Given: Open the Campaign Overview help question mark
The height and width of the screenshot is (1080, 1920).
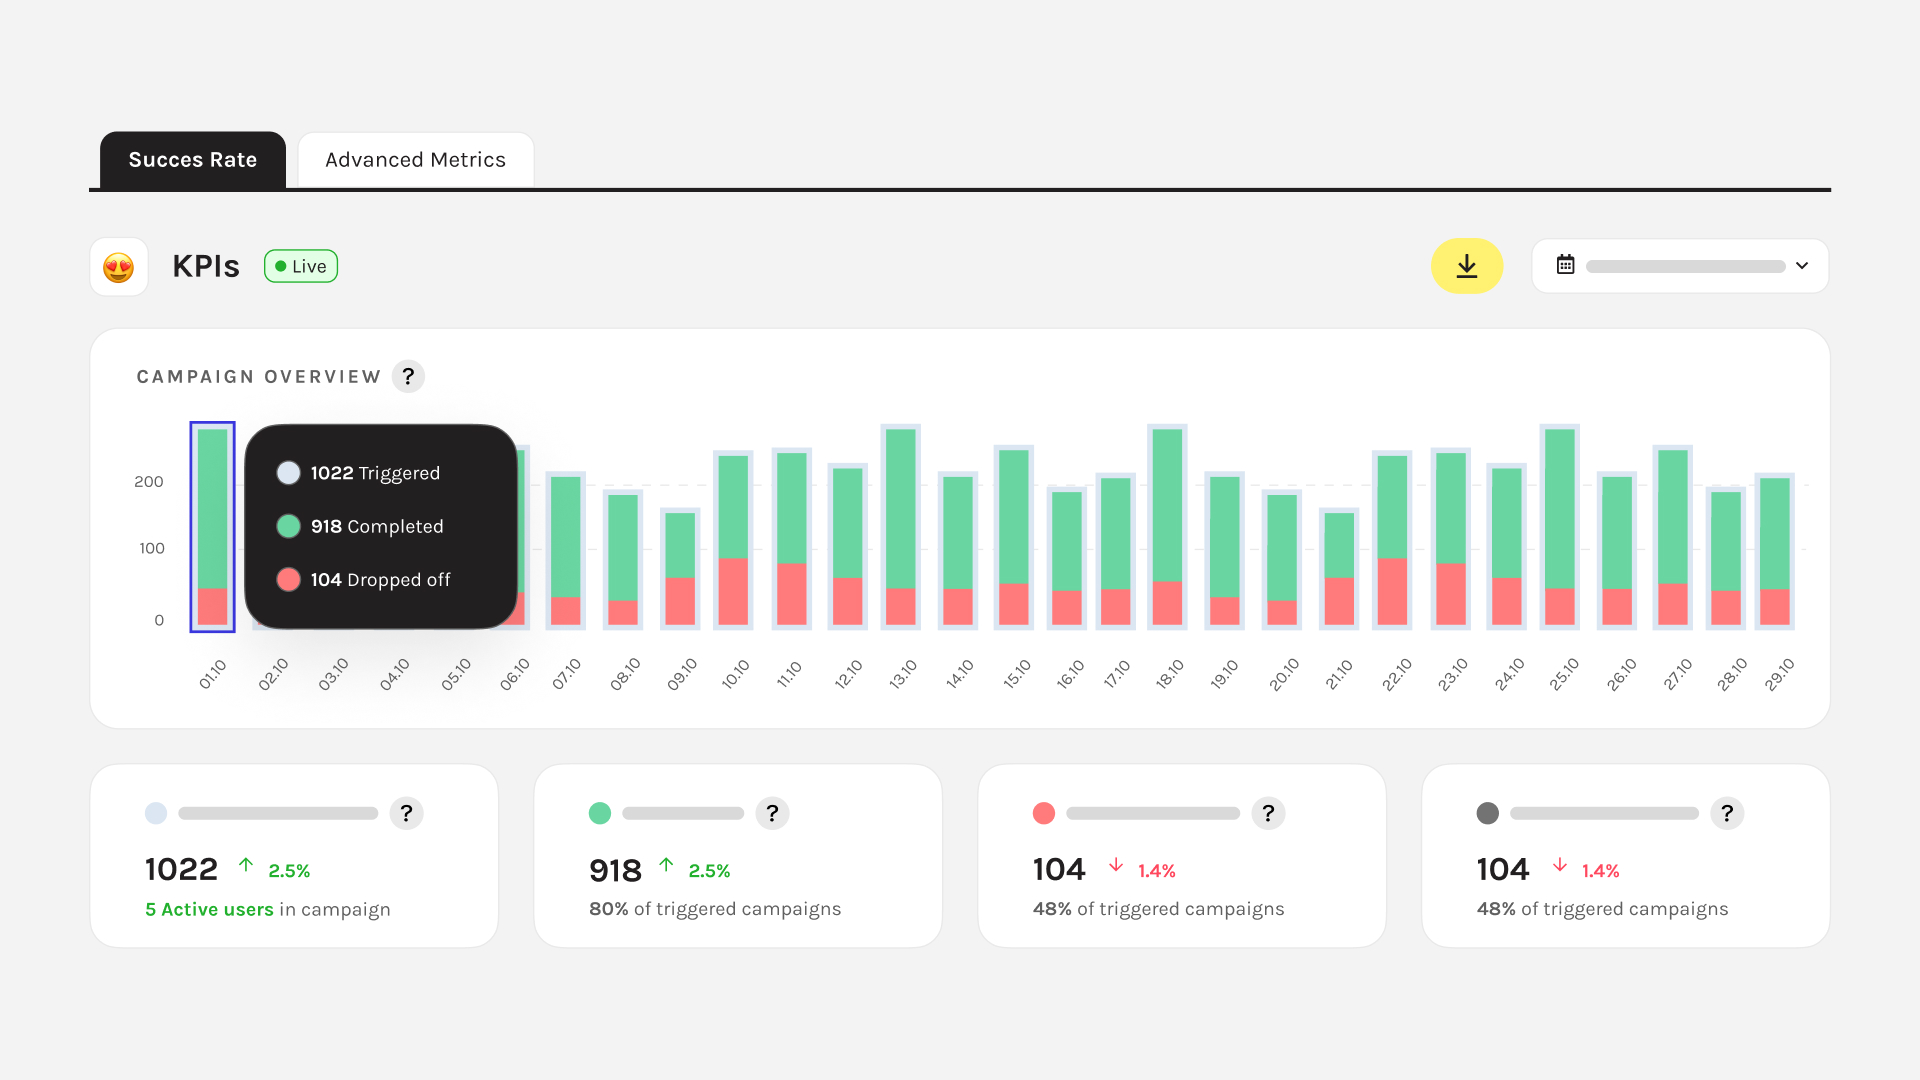Looking at the screenshot, I should coord(408,377).
